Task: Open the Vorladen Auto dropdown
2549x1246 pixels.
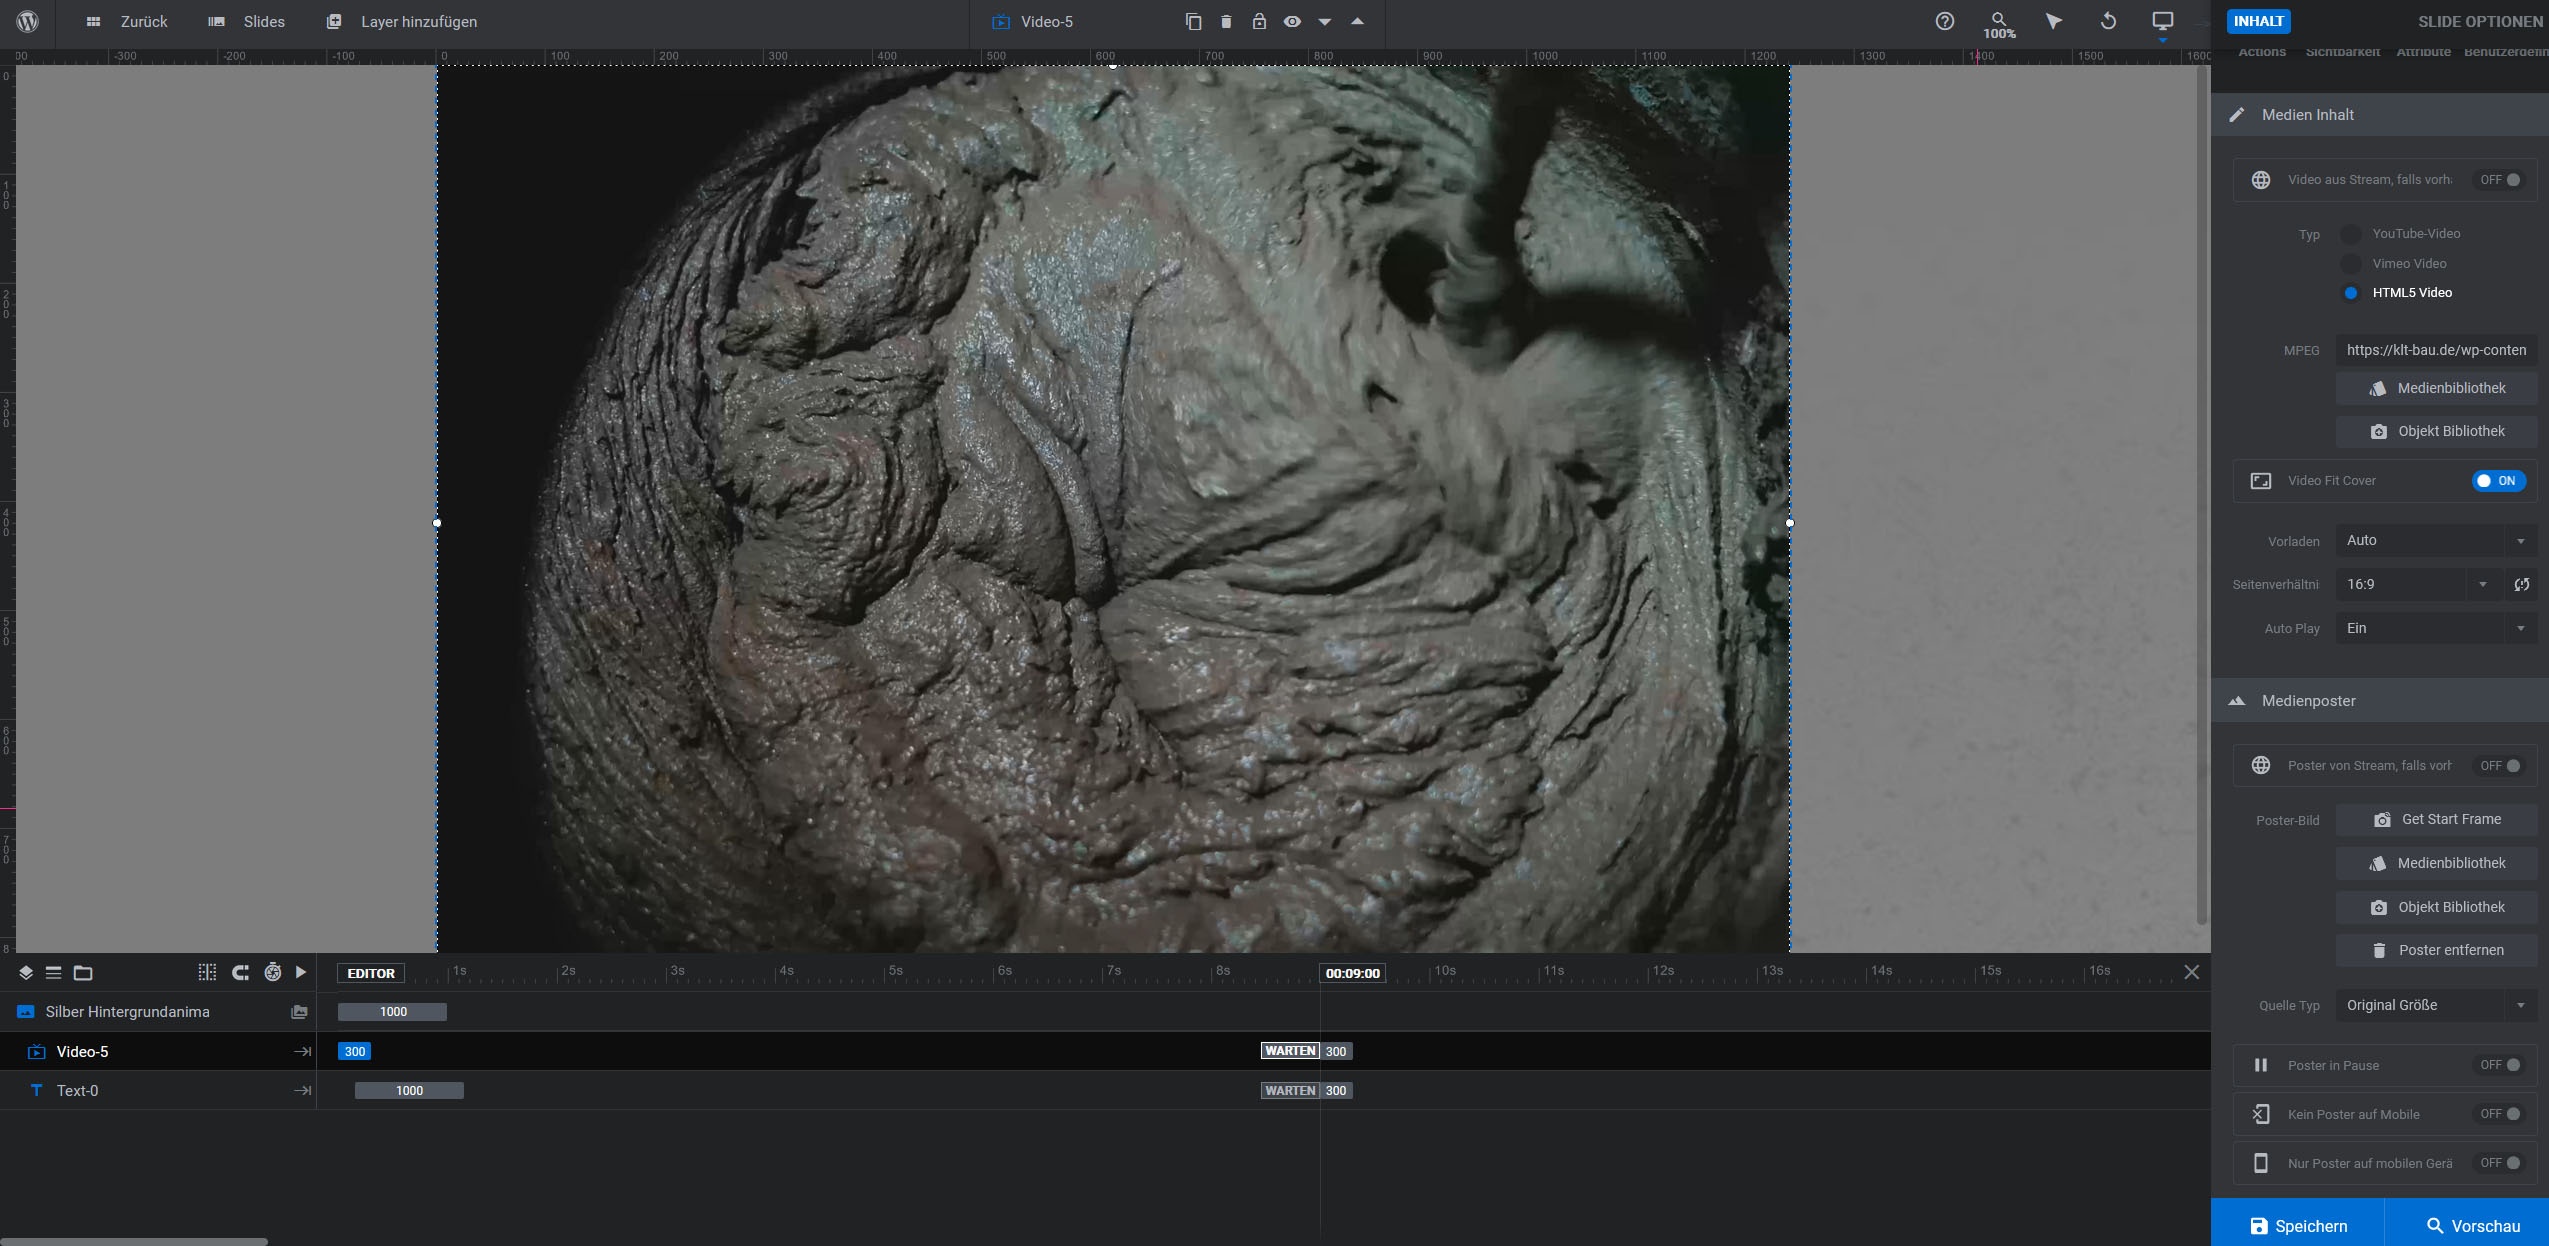Action: [2436, 540]
